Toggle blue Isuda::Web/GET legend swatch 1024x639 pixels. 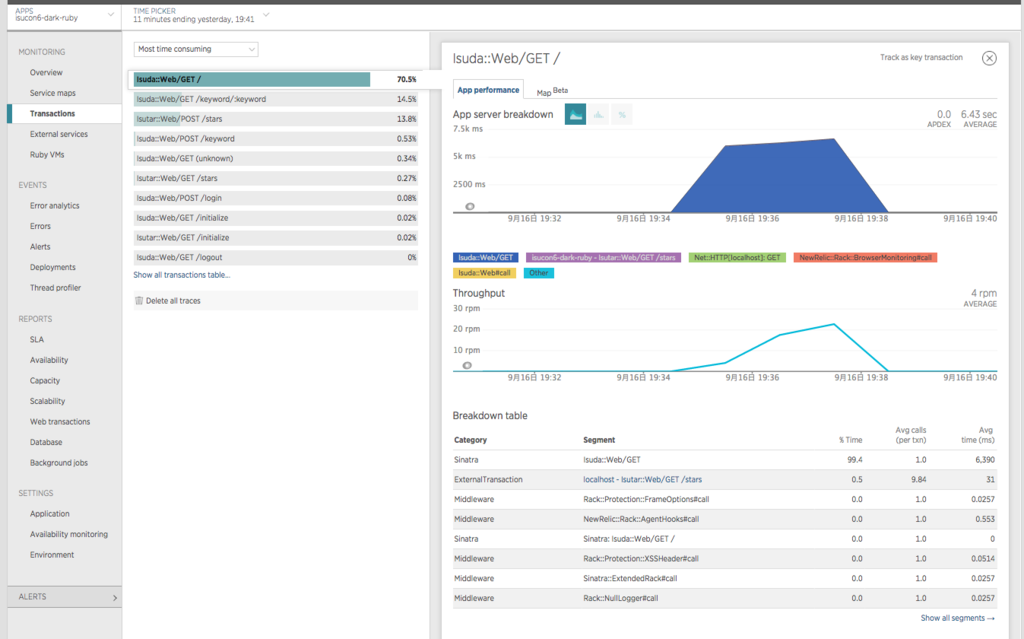coord(485,257)
